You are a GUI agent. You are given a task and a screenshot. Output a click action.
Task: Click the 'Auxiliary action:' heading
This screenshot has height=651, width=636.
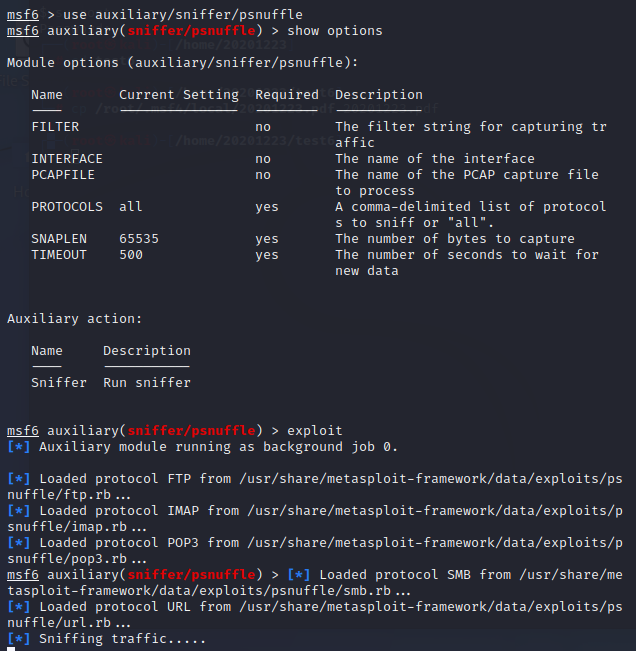pyautogui.click(x=75, y=319)
